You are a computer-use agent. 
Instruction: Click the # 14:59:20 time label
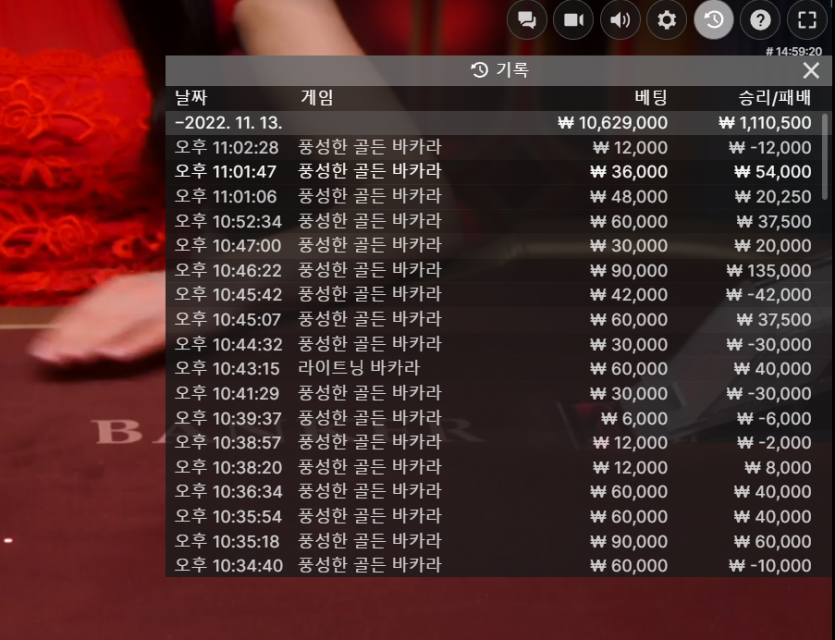793,52
